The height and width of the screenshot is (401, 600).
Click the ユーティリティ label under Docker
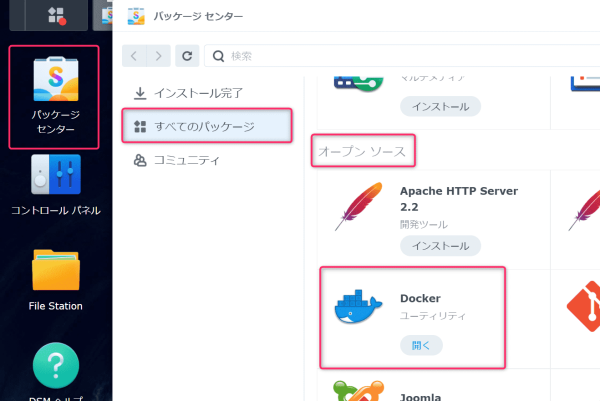(433, 316)
